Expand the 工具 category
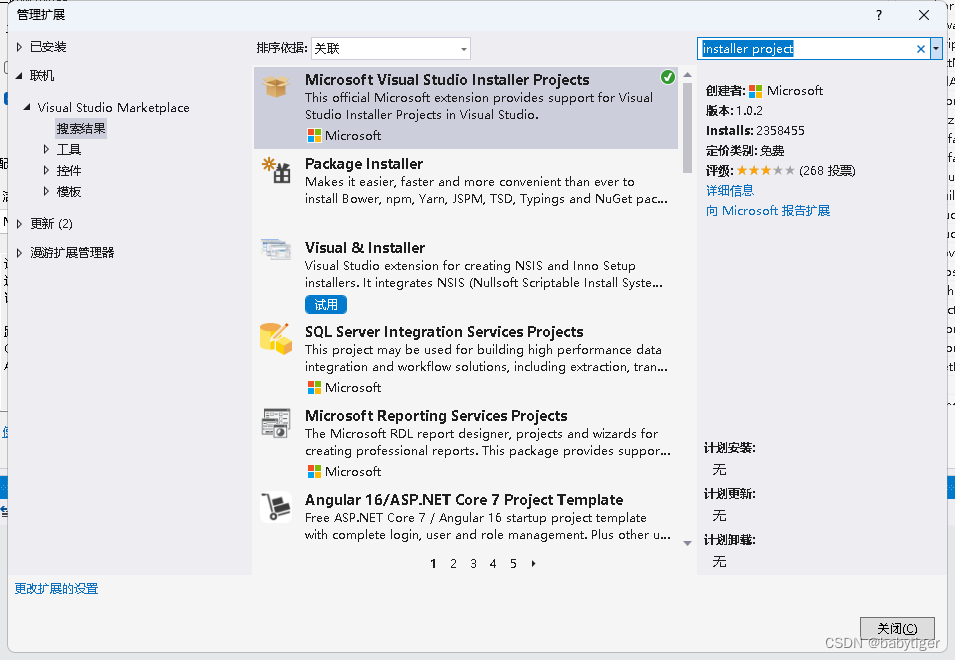This screenshot has width=955, height=660. (46, 149)
